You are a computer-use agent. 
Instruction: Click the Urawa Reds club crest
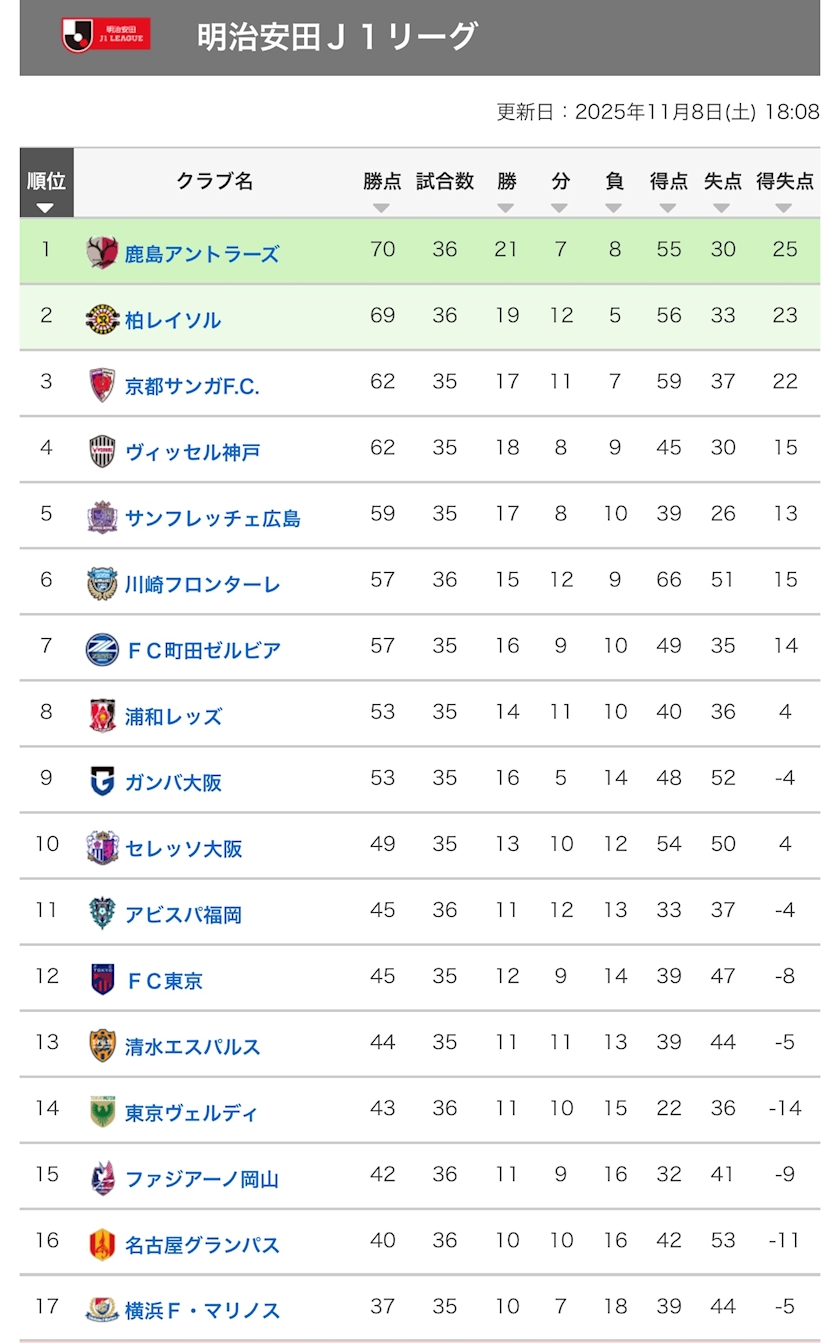point(102,715)
